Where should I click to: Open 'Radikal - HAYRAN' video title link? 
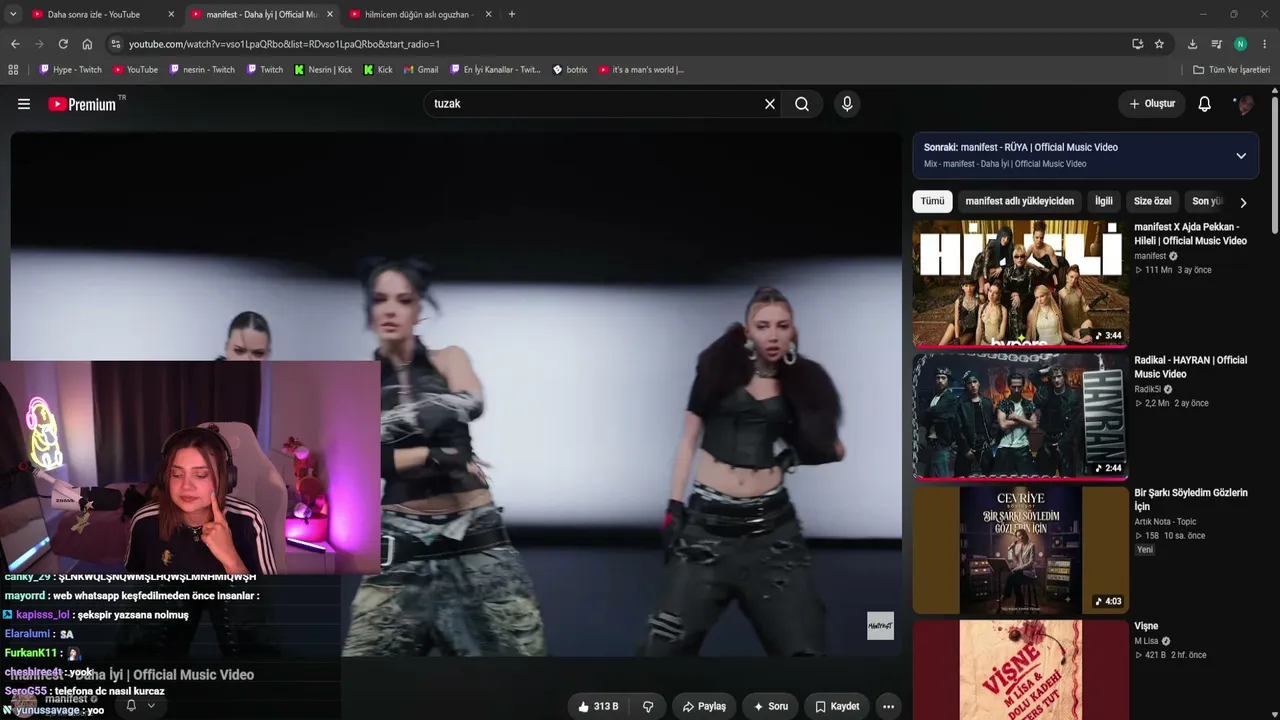click(1190, 367)
